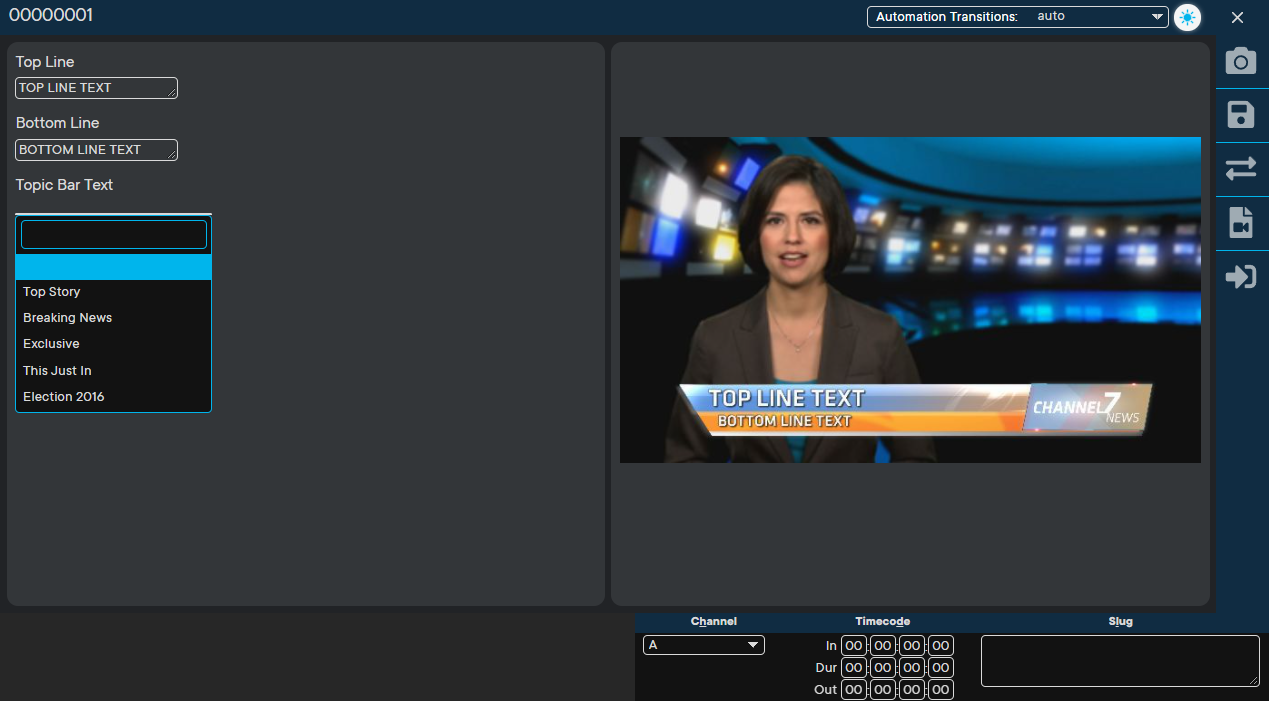Toggle the light theme sun icon

coord(1187,17)
